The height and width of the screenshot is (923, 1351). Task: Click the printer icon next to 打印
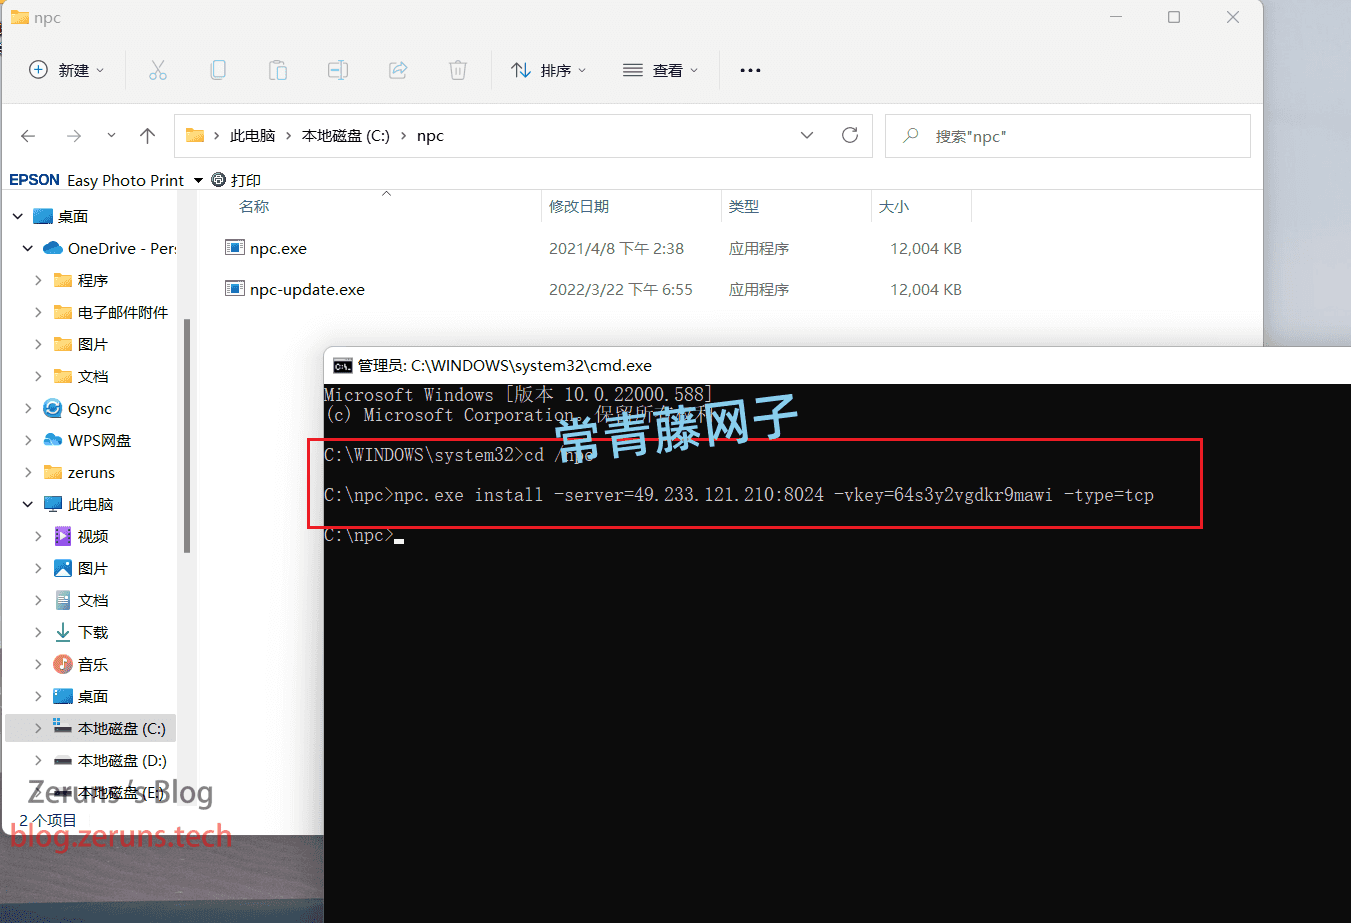218,180
